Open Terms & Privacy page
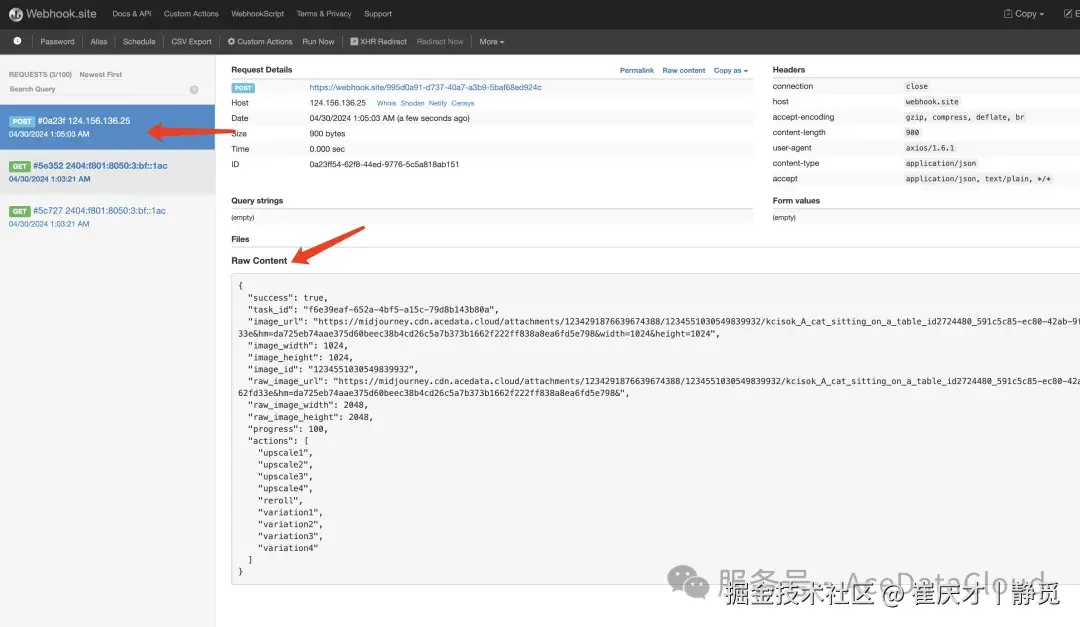The height and width of the screenshot is (627, 1080). coord(324,14)
